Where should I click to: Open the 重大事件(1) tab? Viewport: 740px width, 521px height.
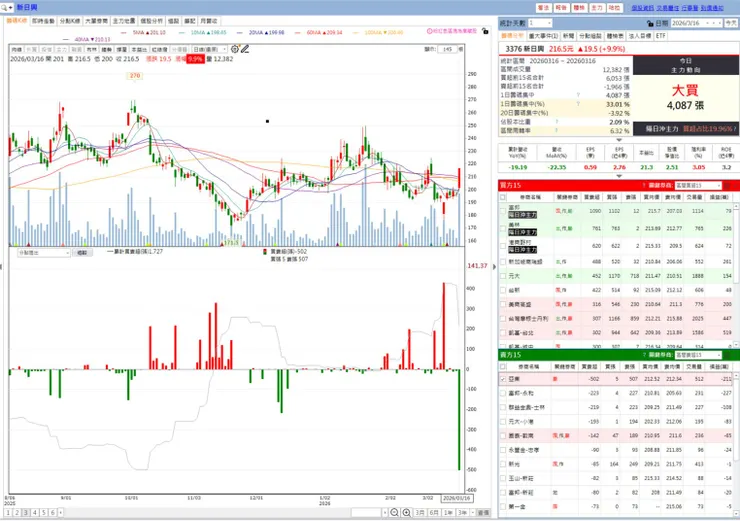coord(543,36)
